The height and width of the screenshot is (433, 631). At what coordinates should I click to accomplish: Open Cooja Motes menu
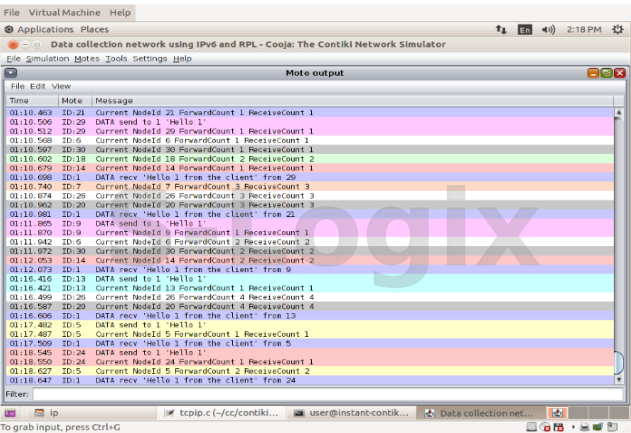pyautogui.click(x=87, y=59)
